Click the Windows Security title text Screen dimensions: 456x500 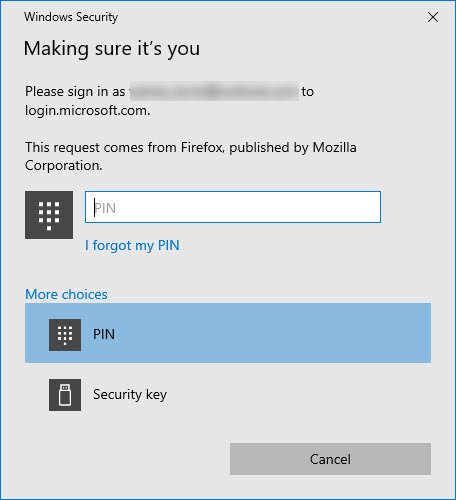(71, 17)
